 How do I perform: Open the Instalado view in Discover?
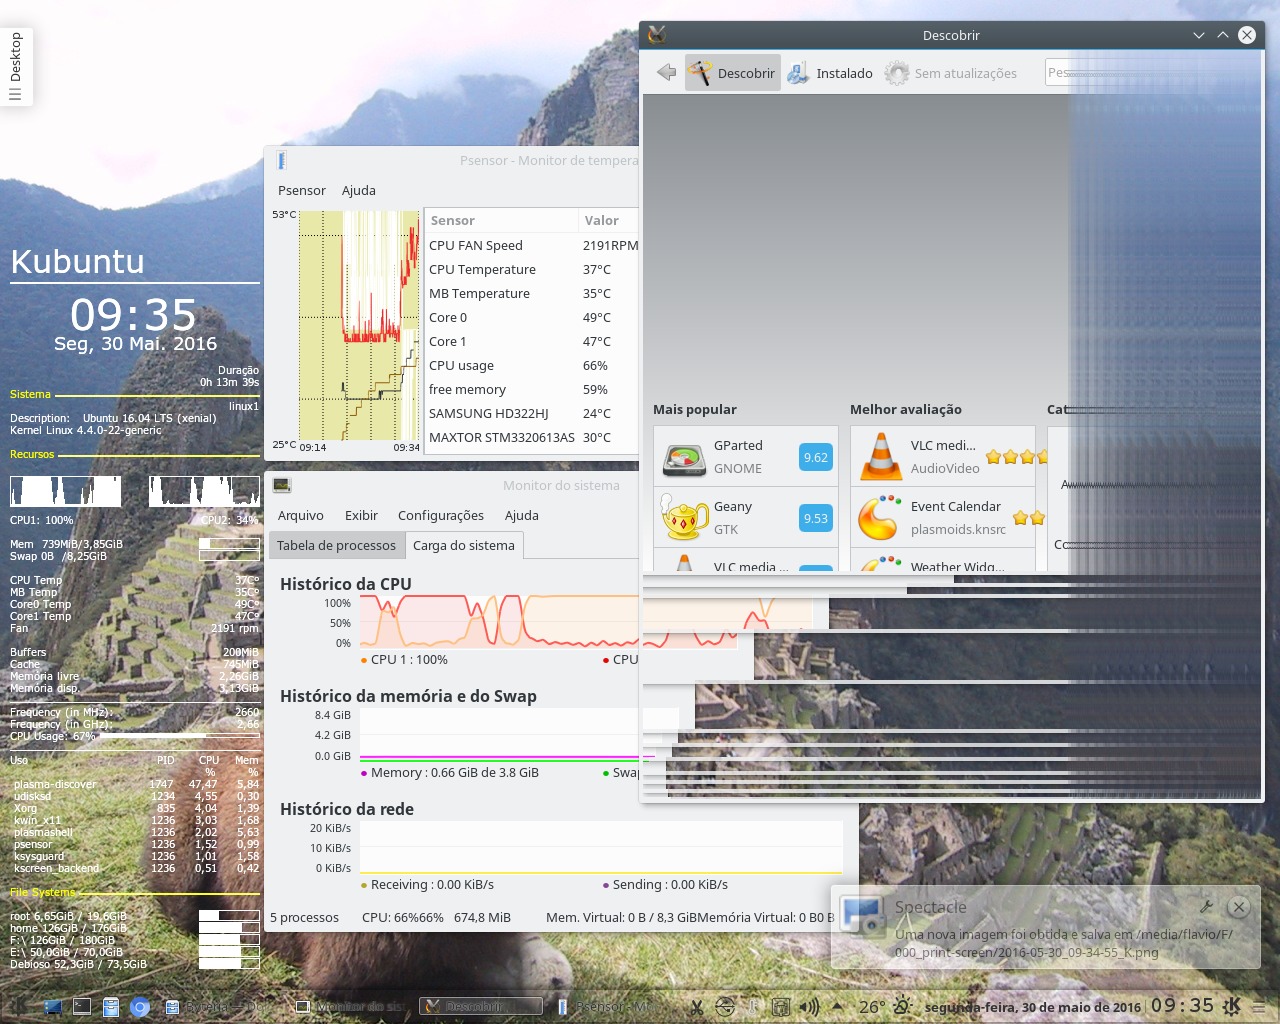830,73
